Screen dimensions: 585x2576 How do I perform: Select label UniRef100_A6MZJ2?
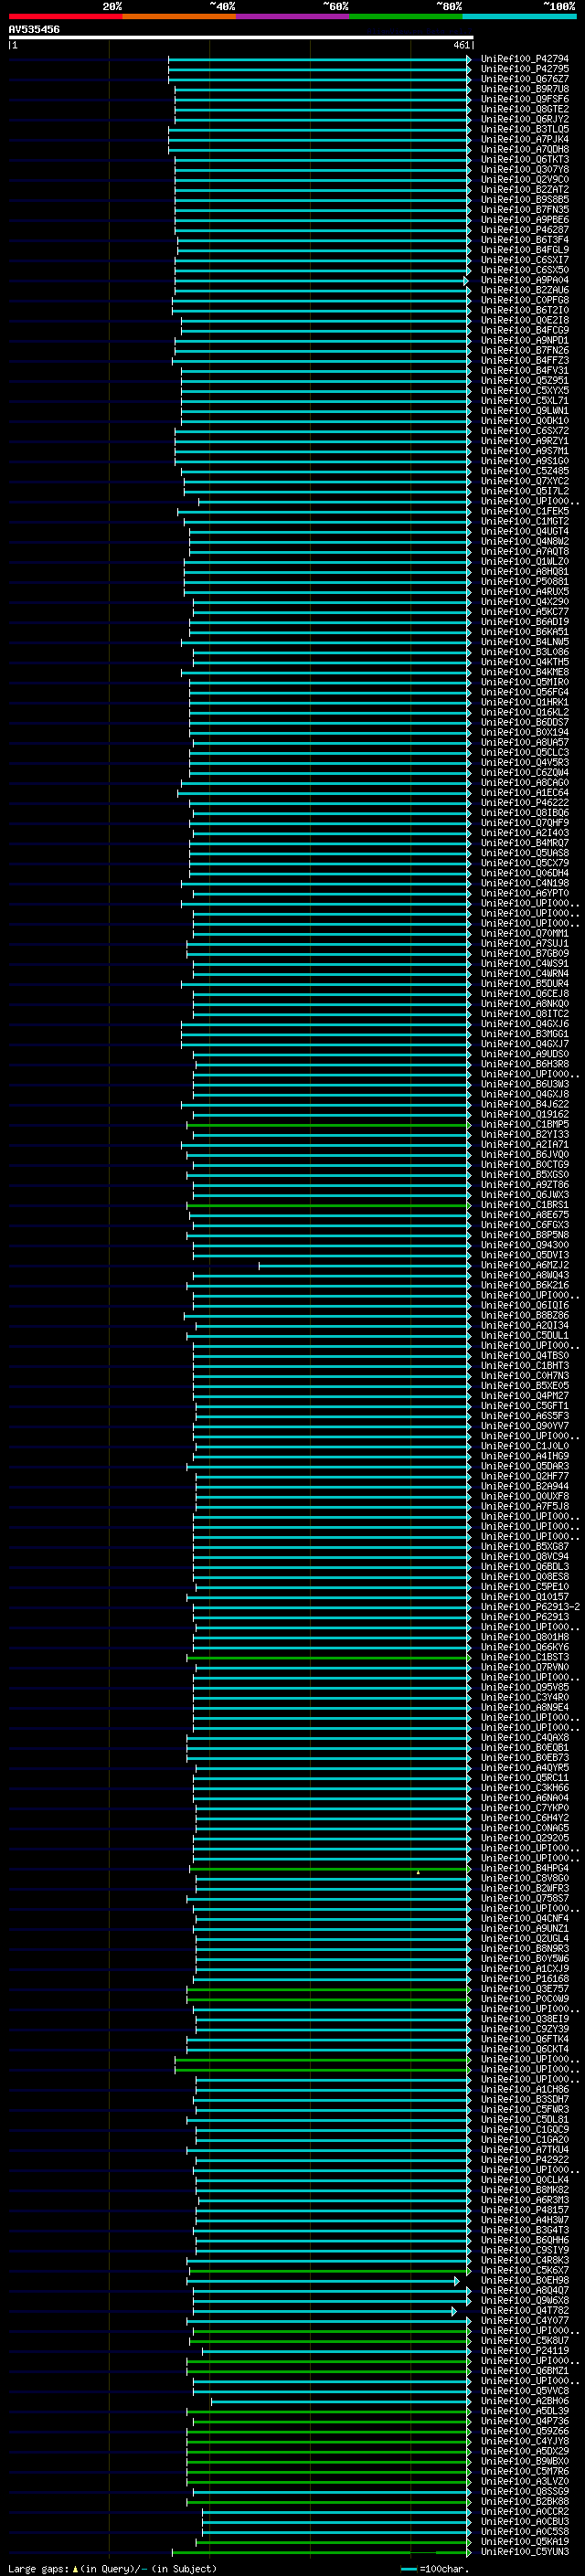[x=525, y=1265]
